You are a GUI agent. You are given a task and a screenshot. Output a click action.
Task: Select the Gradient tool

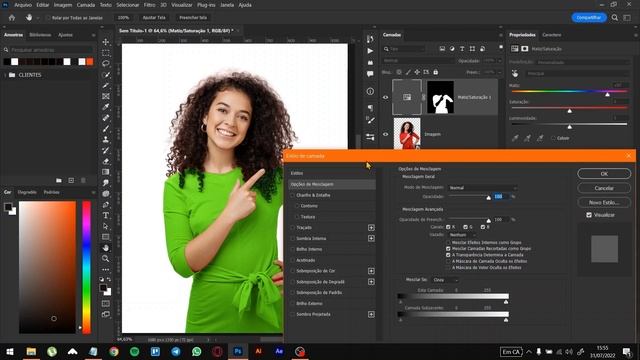pyautogui.click(x=106, y=172)
